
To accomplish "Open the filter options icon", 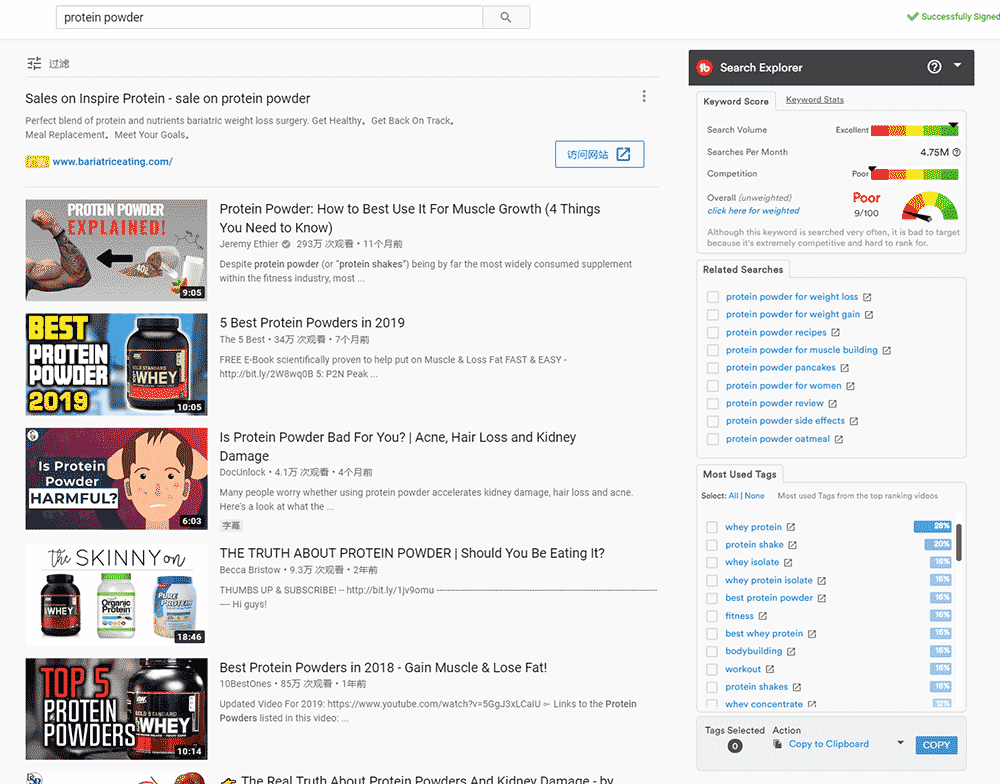I will (x=34, y=63).
